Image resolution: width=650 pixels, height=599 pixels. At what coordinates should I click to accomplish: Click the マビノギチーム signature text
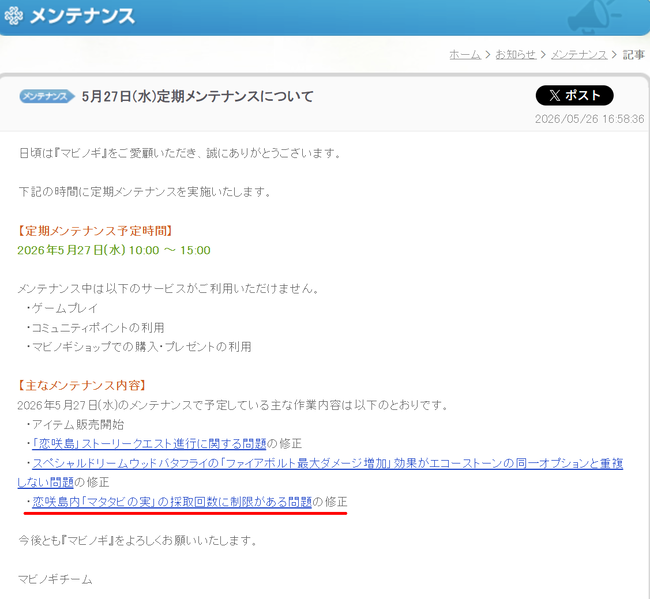(55, 579)
